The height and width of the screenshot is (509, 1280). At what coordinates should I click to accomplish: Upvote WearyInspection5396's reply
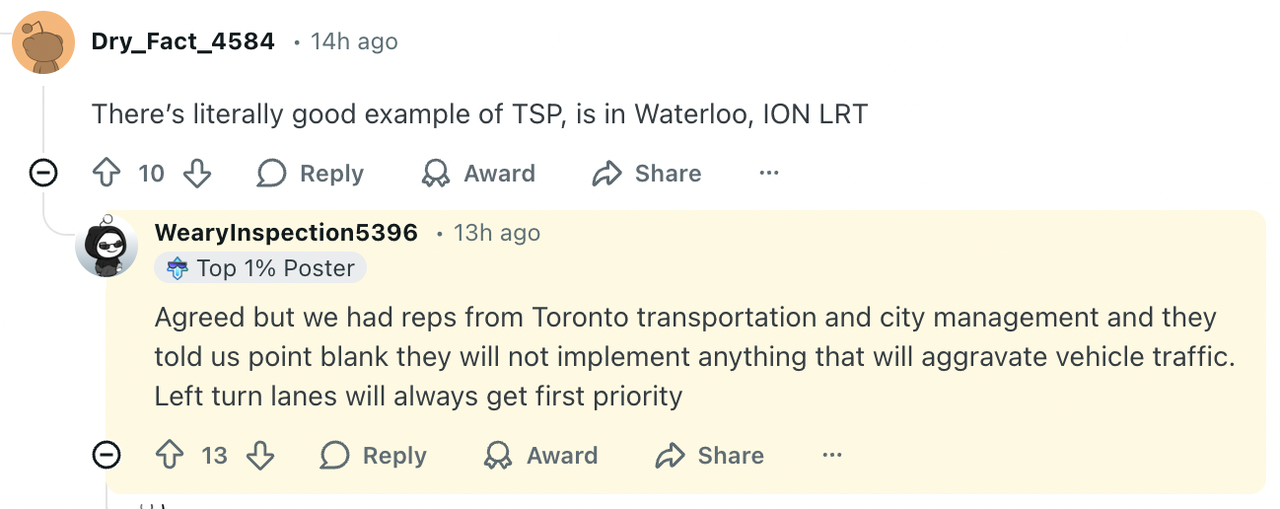coord(169,456)
